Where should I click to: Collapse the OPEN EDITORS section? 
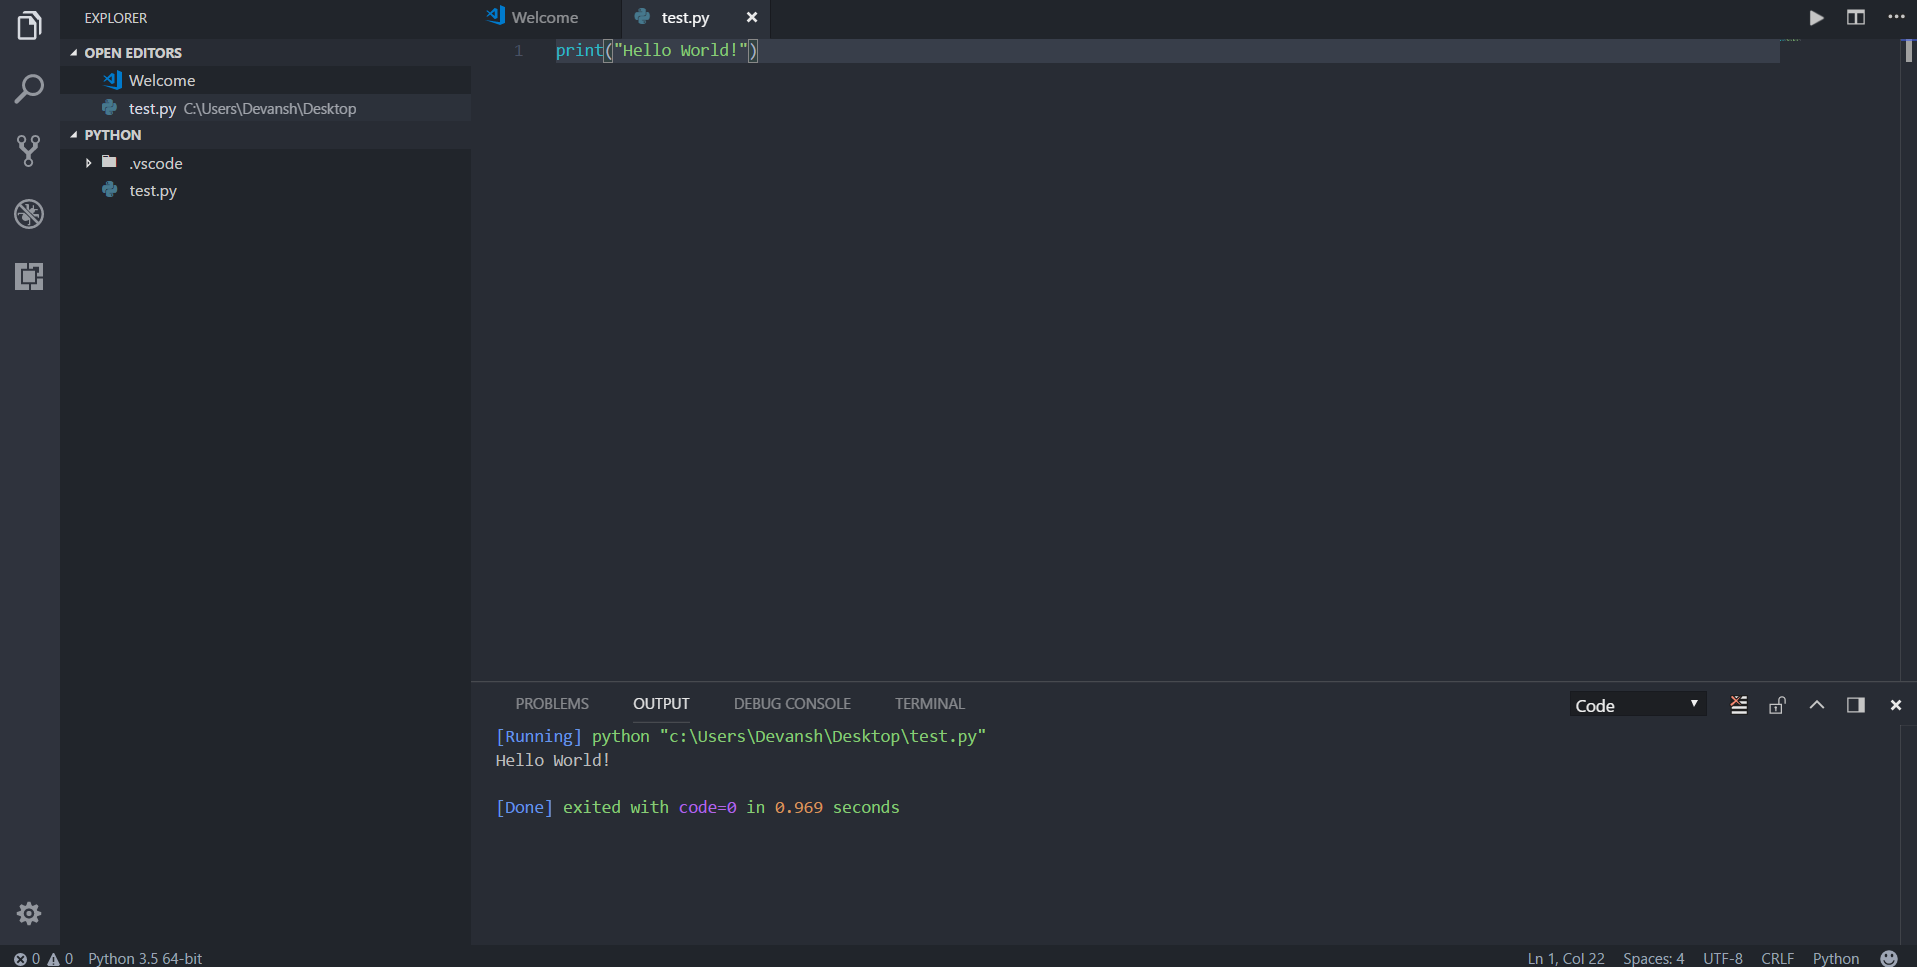tap(72, 52)
